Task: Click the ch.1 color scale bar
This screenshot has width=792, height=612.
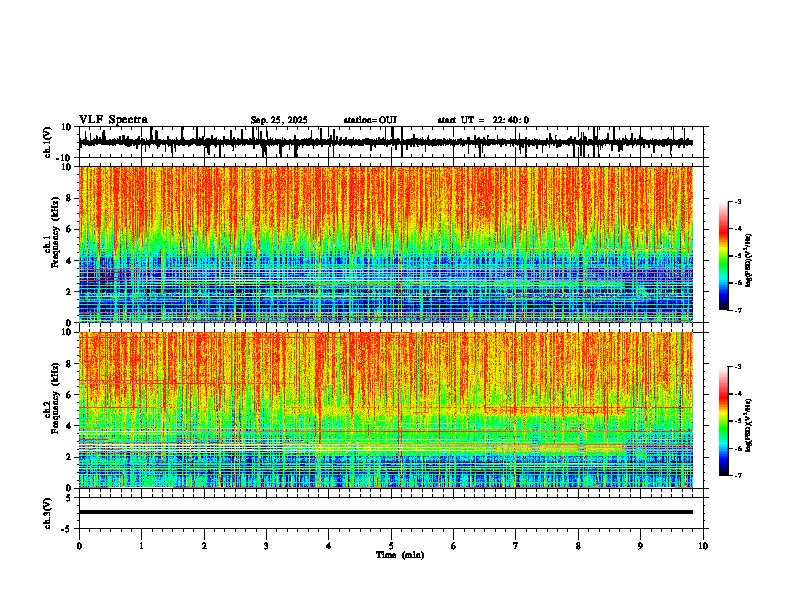Action: (724, 256)
